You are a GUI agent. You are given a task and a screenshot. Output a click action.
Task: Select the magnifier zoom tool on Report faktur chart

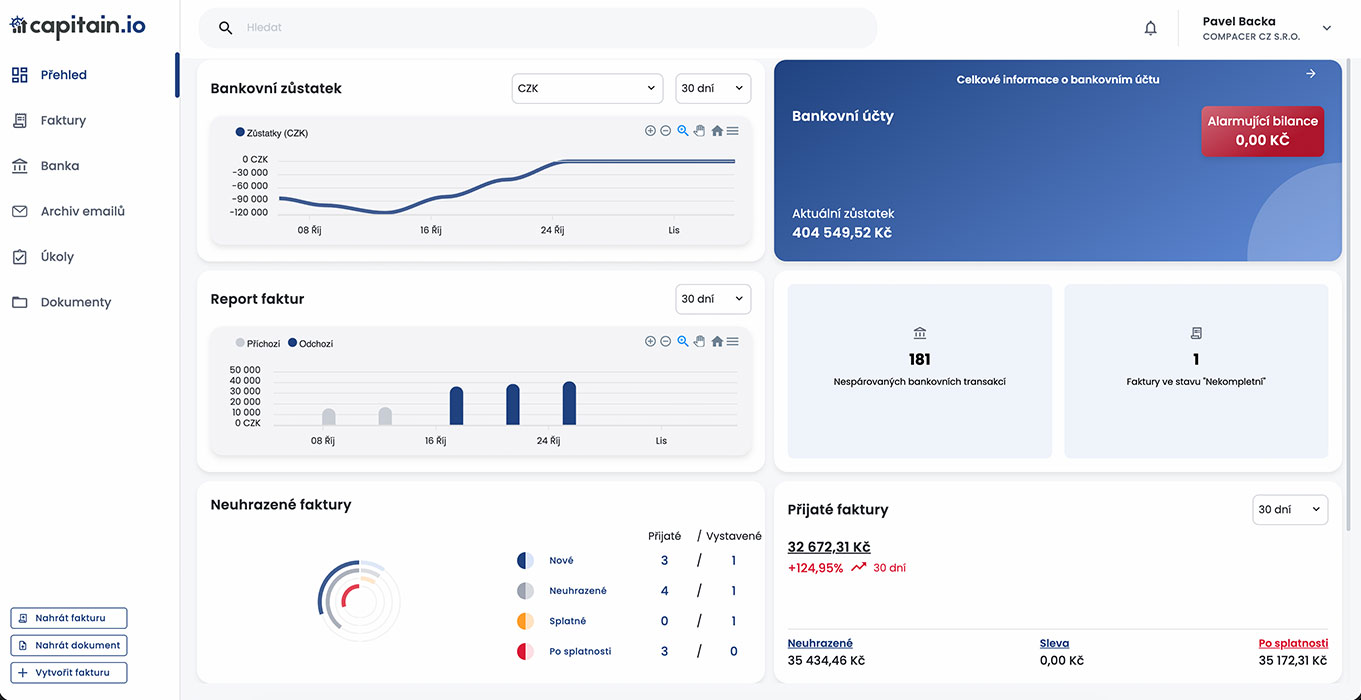[682, 341]
